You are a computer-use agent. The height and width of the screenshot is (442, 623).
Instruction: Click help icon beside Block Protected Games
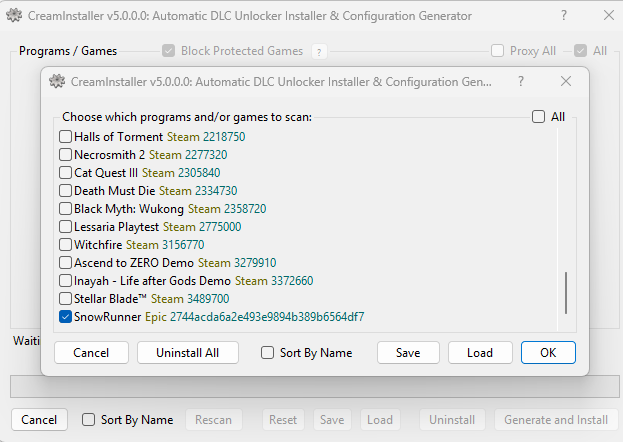[319, 52]
